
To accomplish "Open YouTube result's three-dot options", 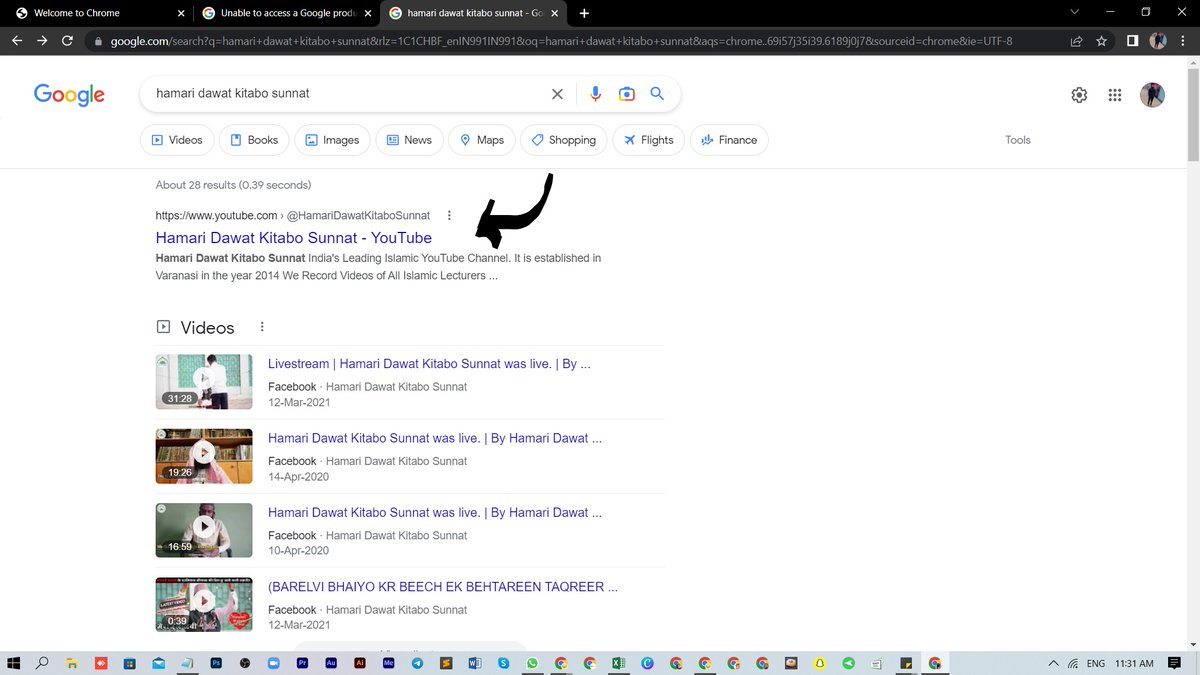I will click(x=449, y=215).
